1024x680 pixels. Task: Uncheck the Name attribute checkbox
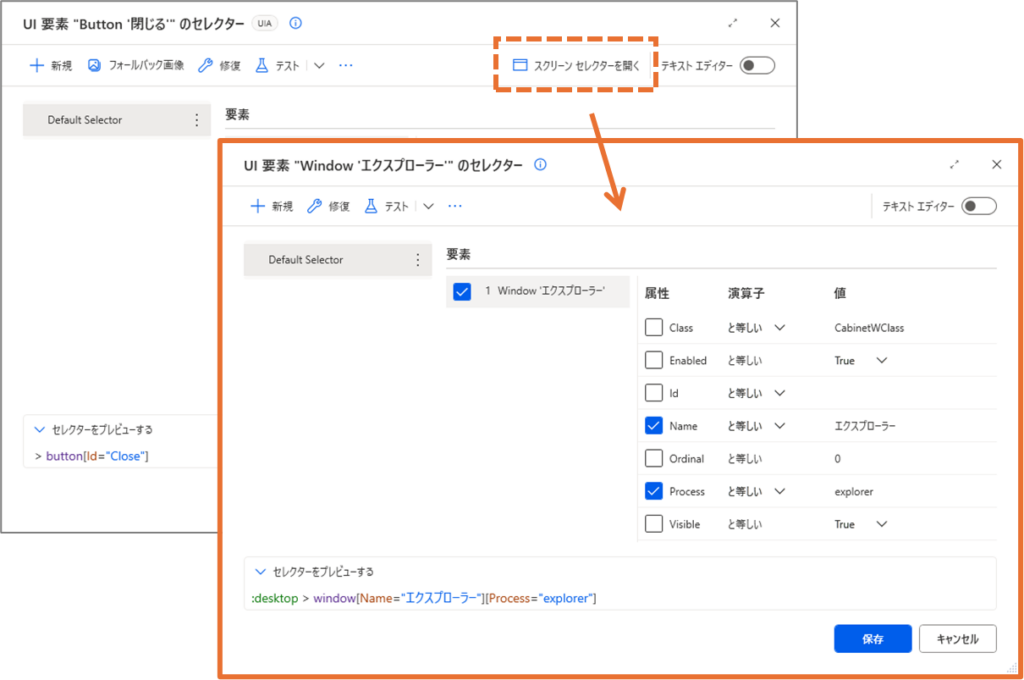654,425
